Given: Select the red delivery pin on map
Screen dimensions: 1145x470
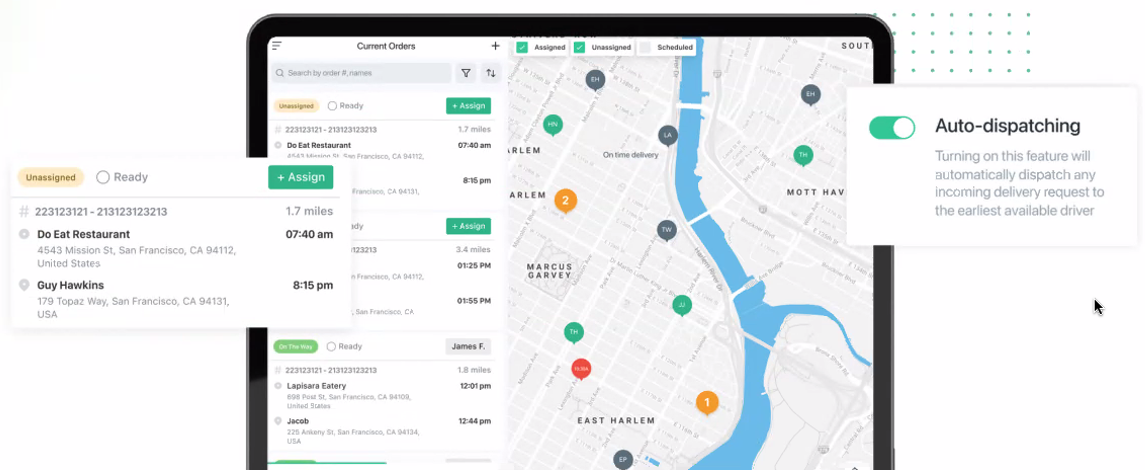Looking at the screenshot, I should [x=581, y=369].
